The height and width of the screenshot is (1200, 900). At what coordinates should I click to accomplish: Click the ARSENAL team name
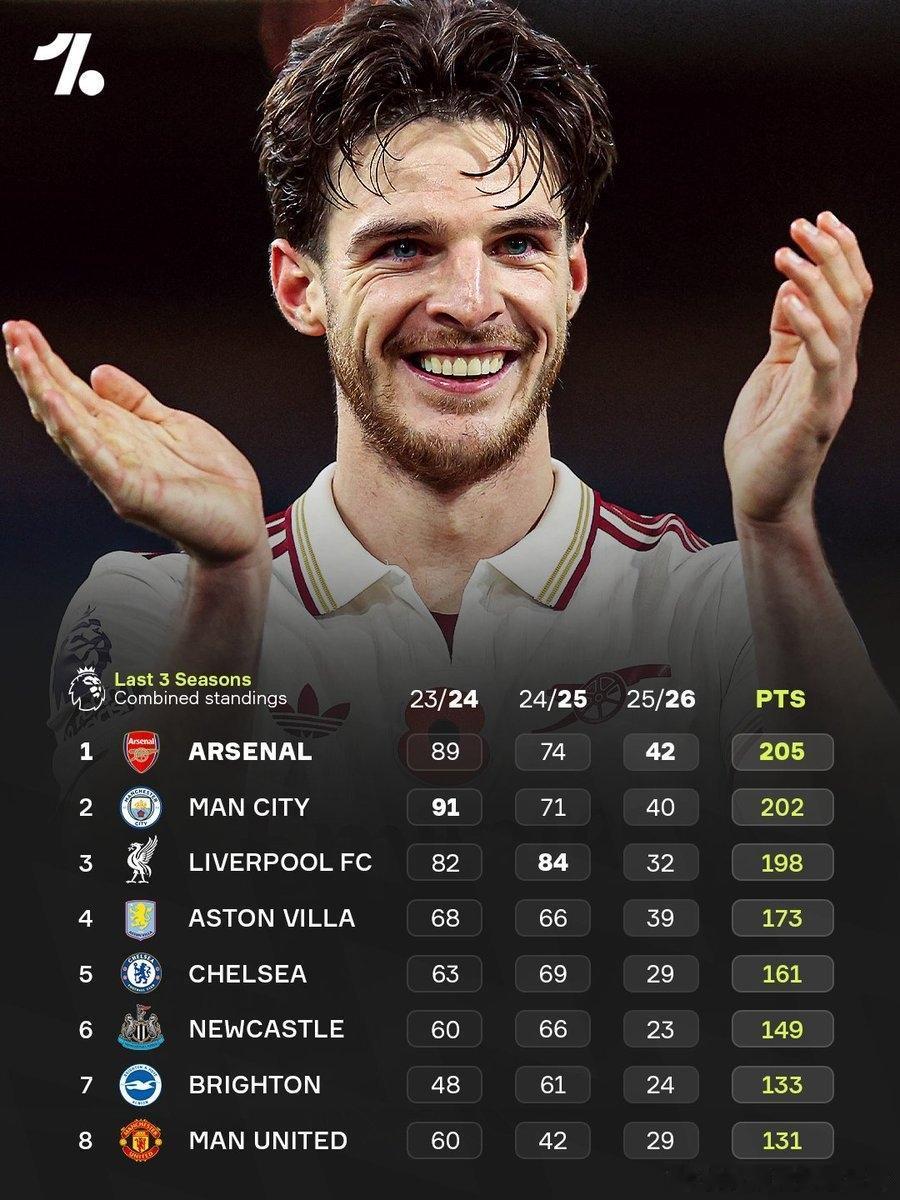click(x=250, y=752)
